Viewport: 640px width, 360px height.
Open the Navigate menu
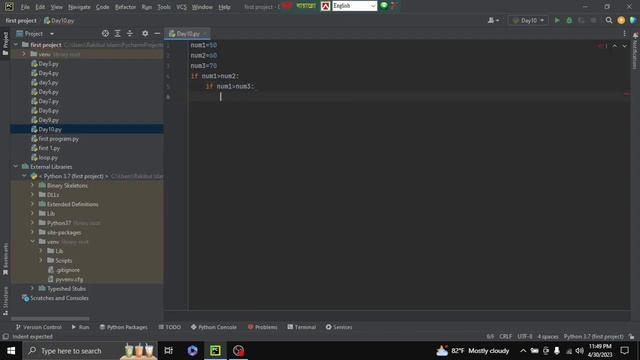(79, 7)
